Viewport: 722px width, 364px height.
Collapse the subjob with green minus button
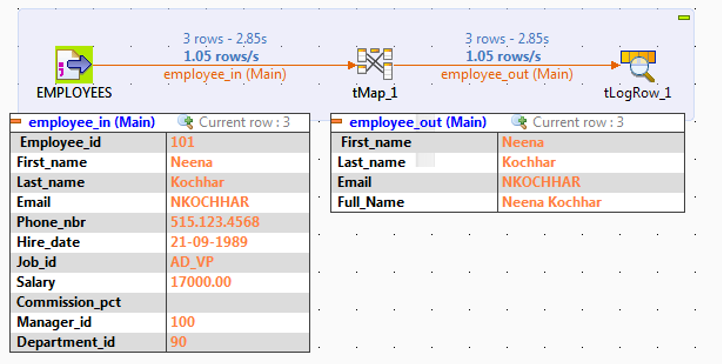pyautogui.click(x=684, y=17)
